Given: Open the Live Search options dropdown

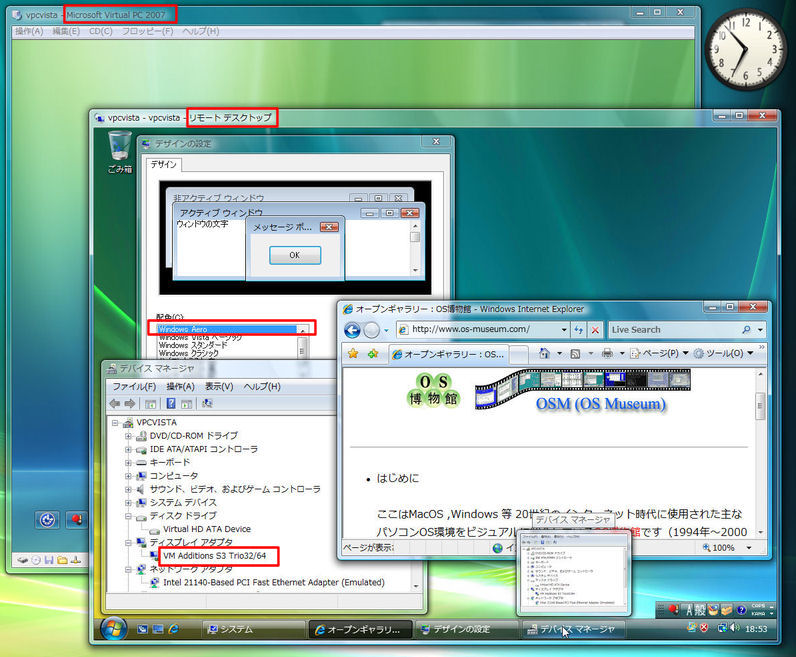Looking at the screenshot, I should pos(760,330).
